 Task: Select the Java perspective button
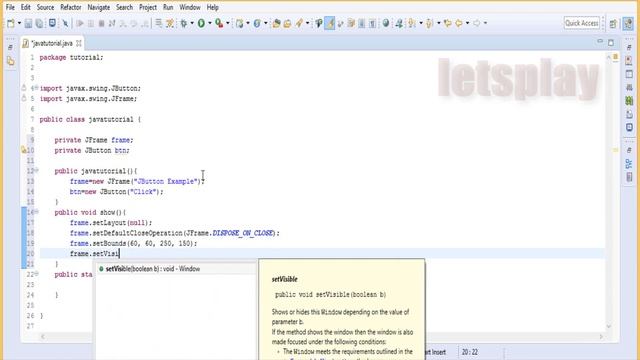click(629, 23)
